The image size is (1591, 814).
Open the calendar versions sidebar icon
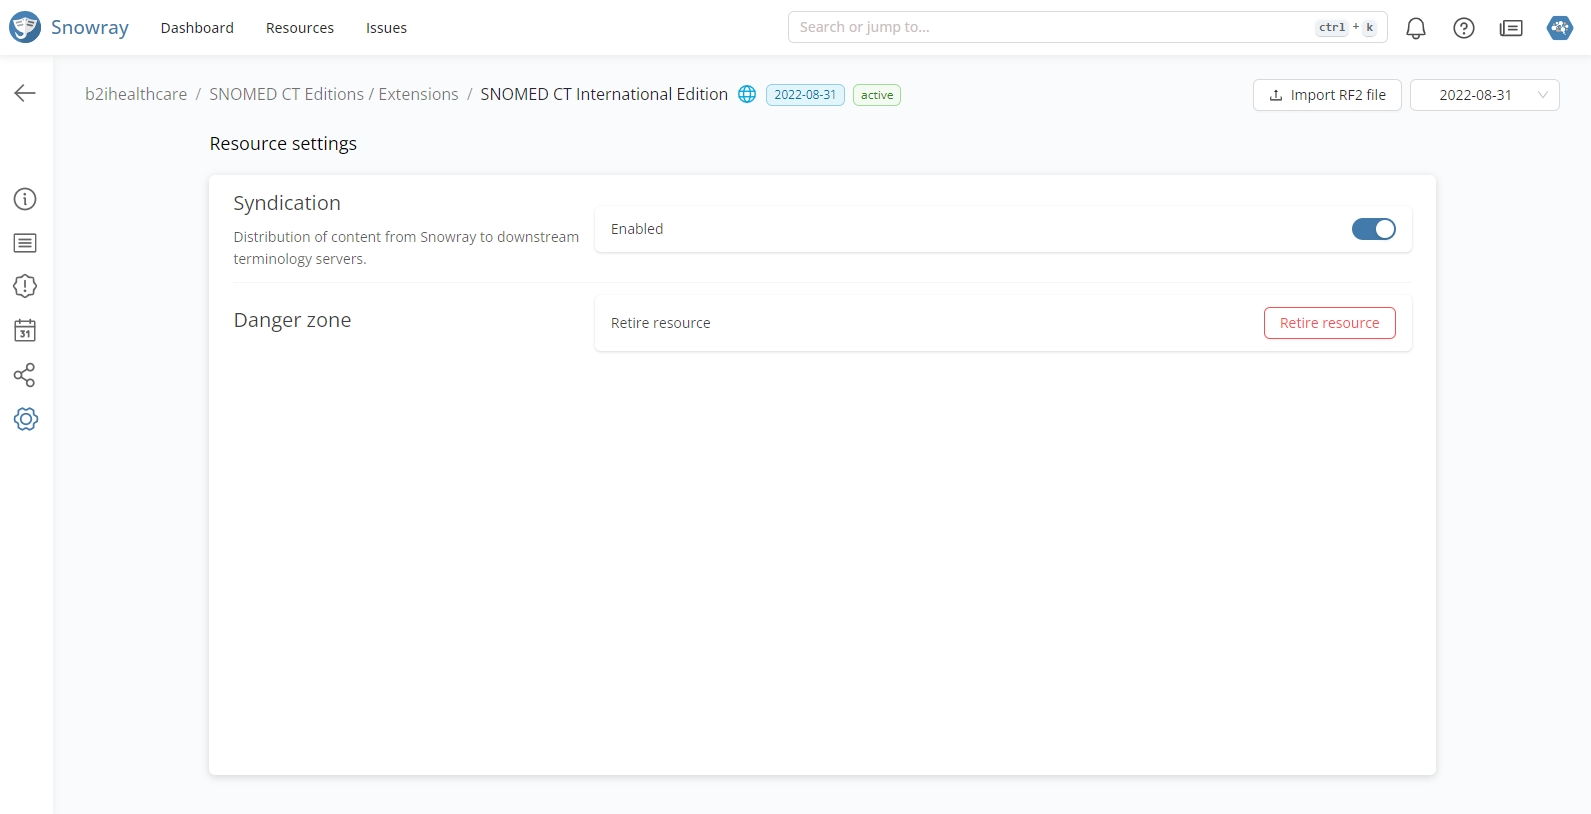point(25,331)
